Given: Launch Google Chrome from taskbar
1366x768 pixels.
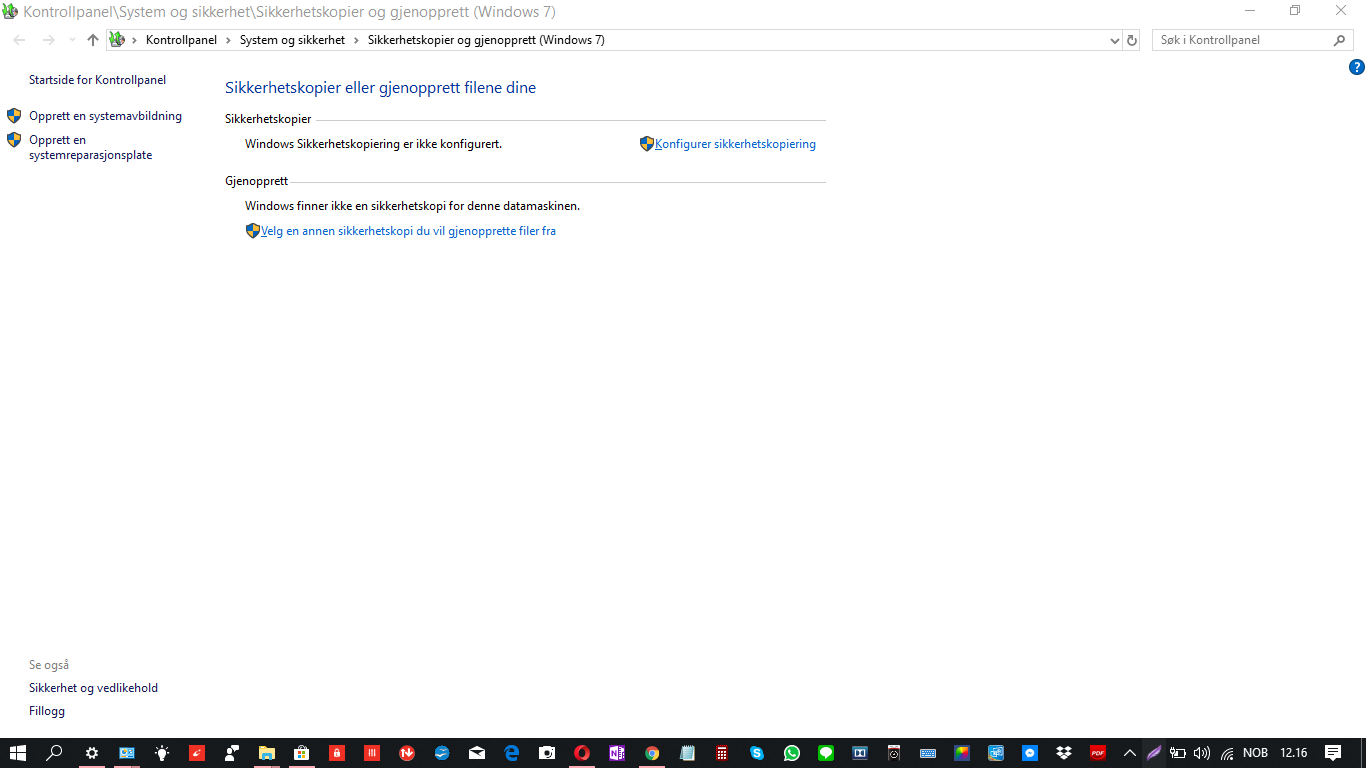Looking at the screenshot, I should coord(652,753).
